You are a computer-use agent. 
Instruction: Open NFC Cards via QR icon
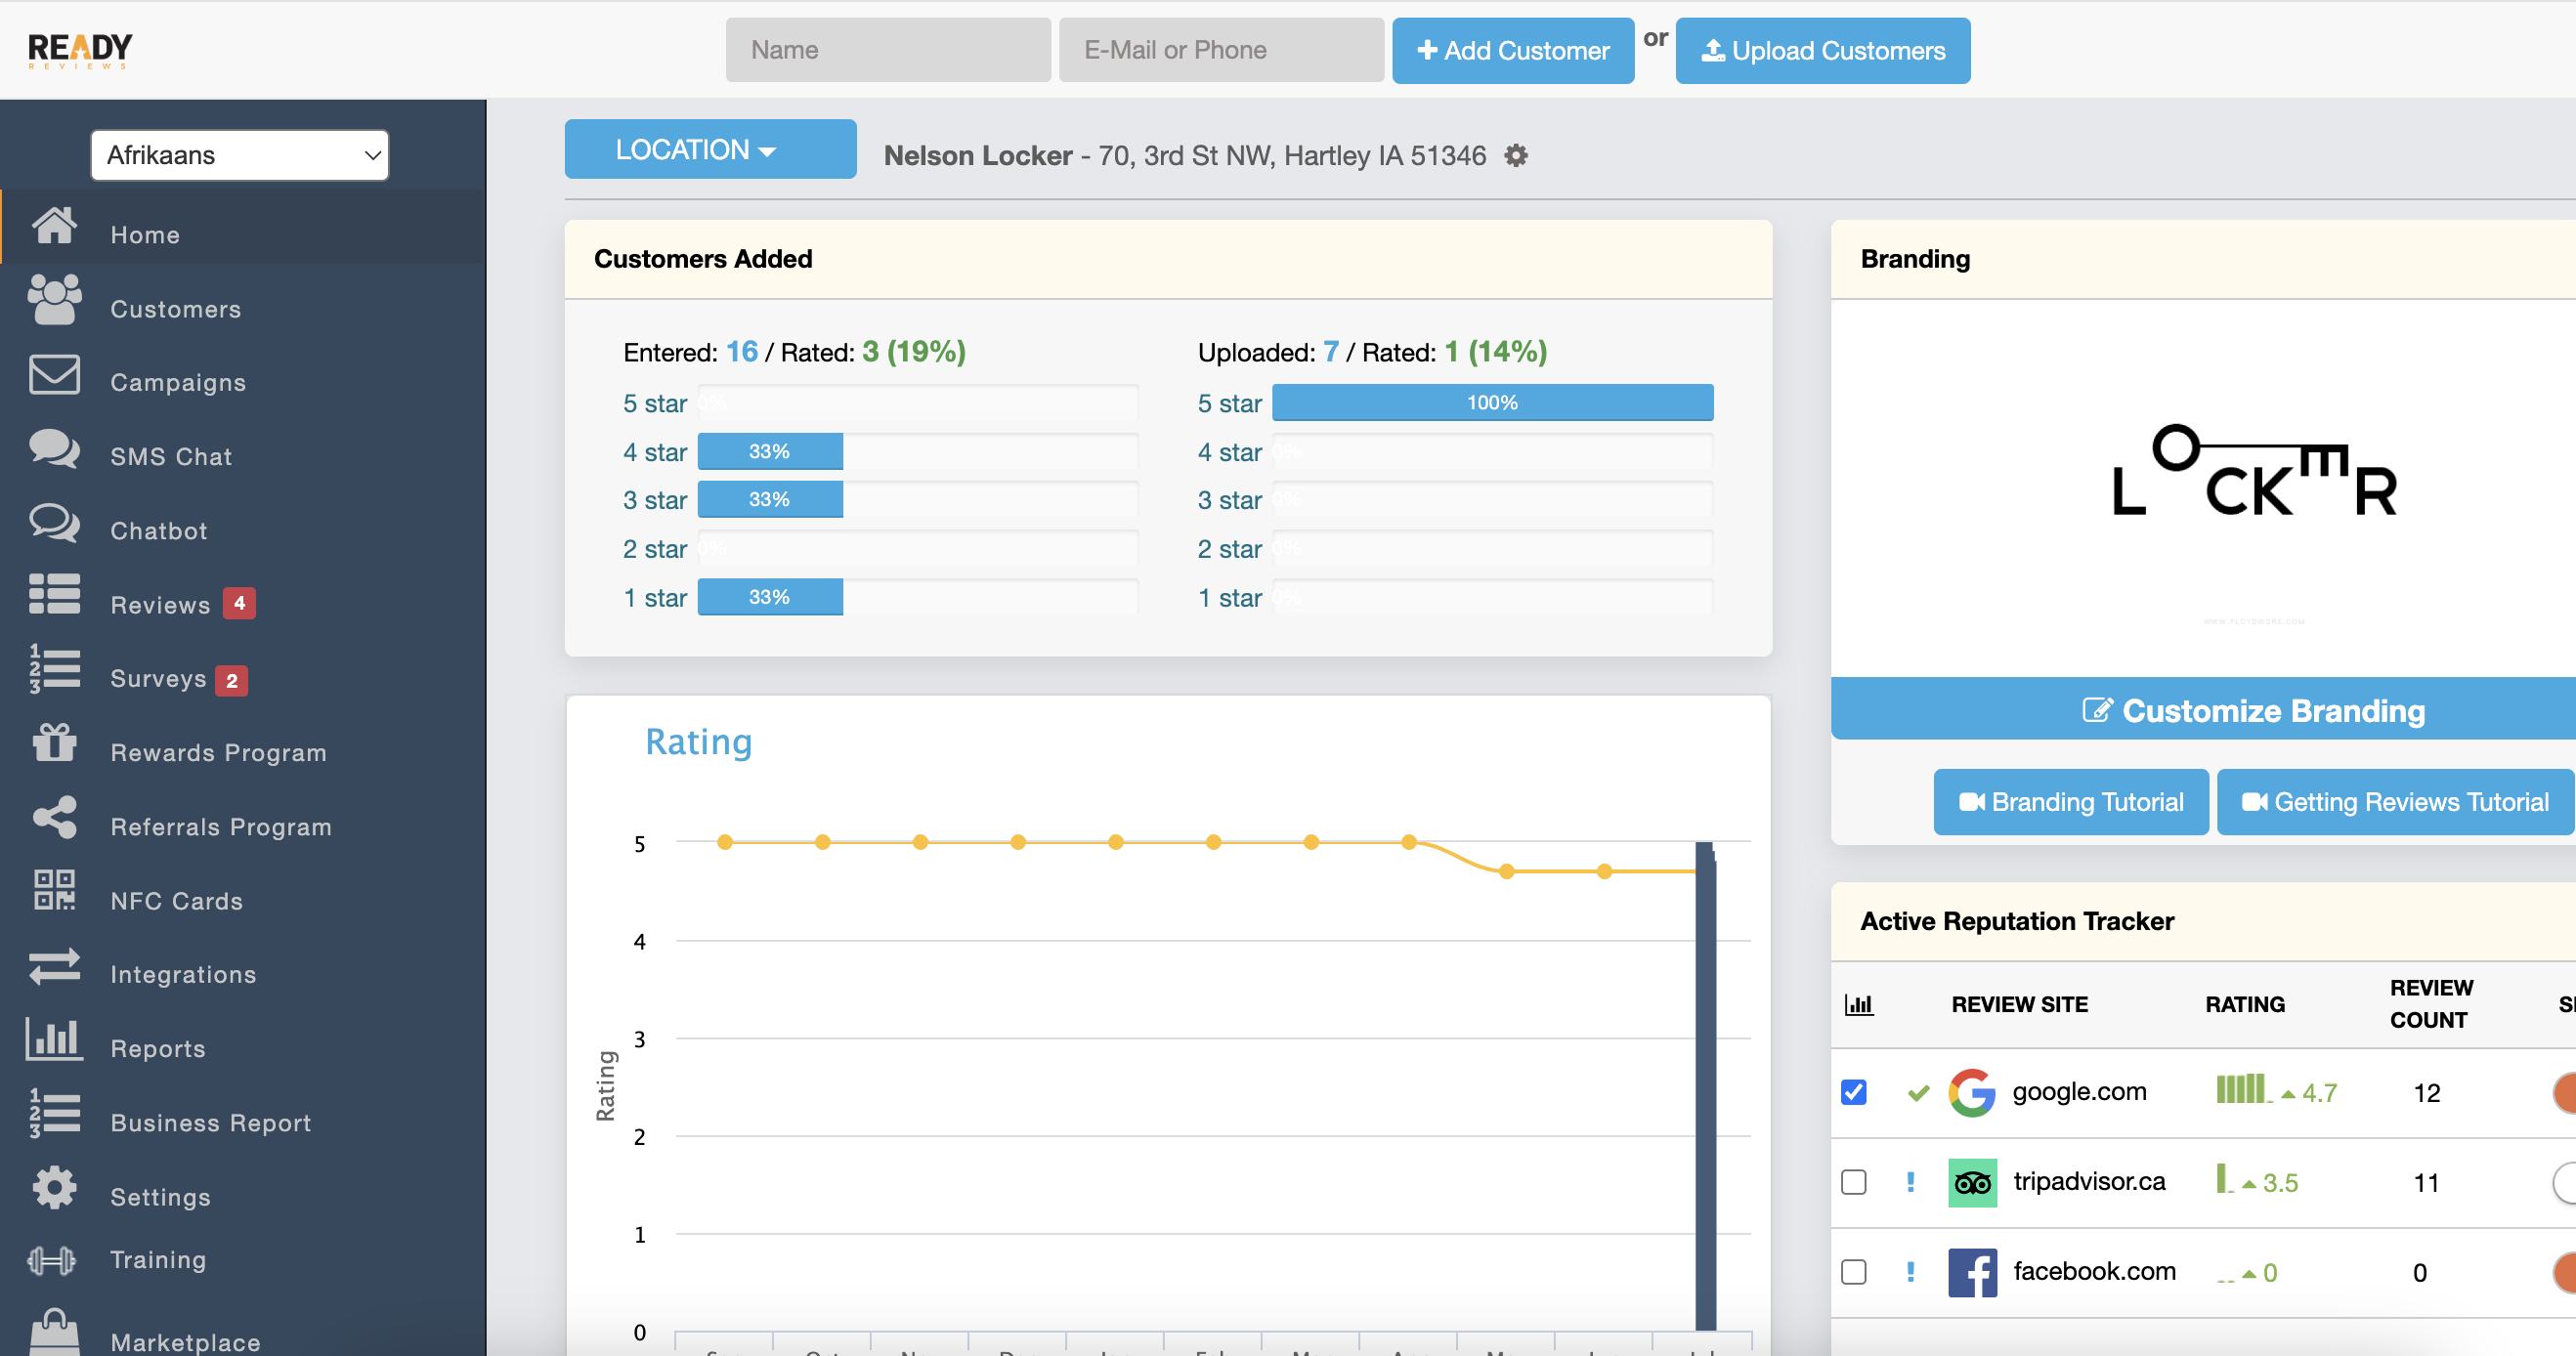54,889
